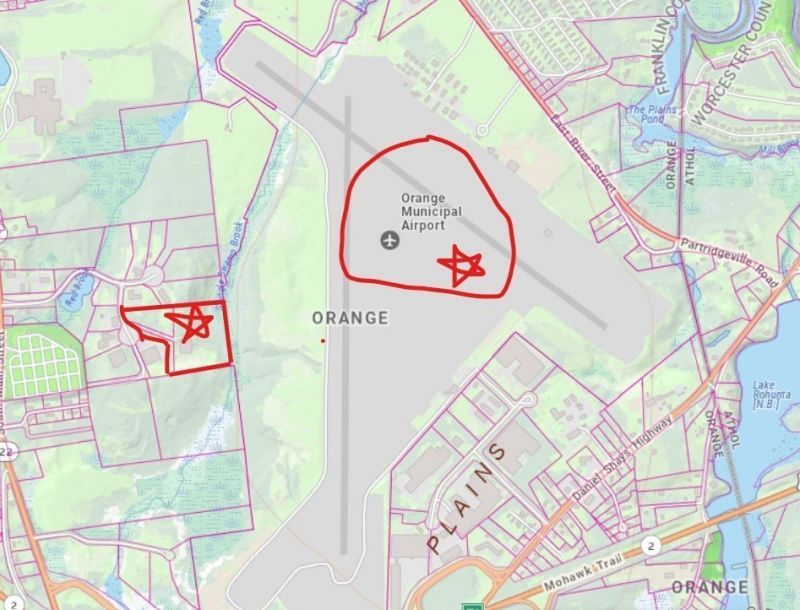This screenshot has width=800, height=610.
Task: Select the central ORANGE town label
Action: pos(351,318)
